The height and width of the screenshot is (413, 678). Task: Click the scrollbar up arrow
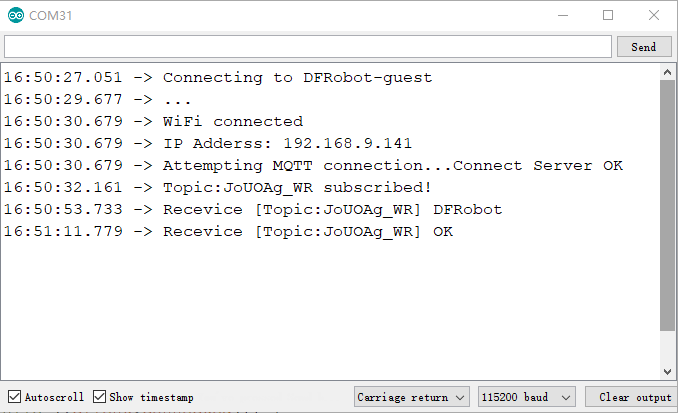click(x=667, y=72)
